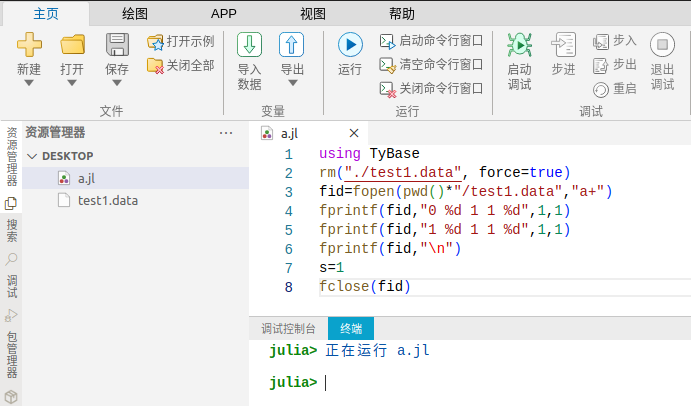Select a.jl in the resource manager
Image resolution: width=691 pixels, height=406 pixels.
click(136, 178)
